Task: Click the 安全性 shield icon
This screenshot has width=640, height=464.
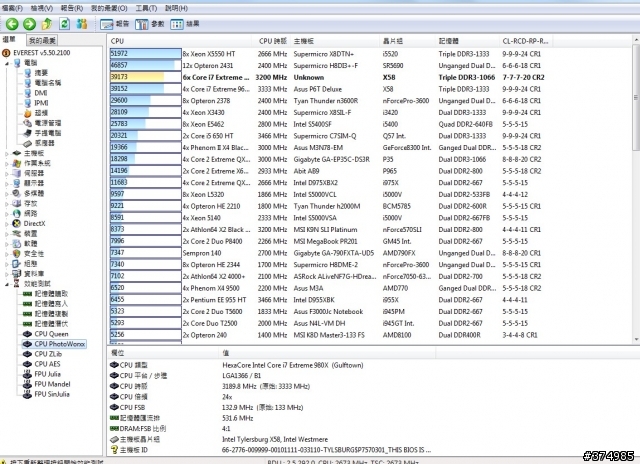Action: coord(17,253)
